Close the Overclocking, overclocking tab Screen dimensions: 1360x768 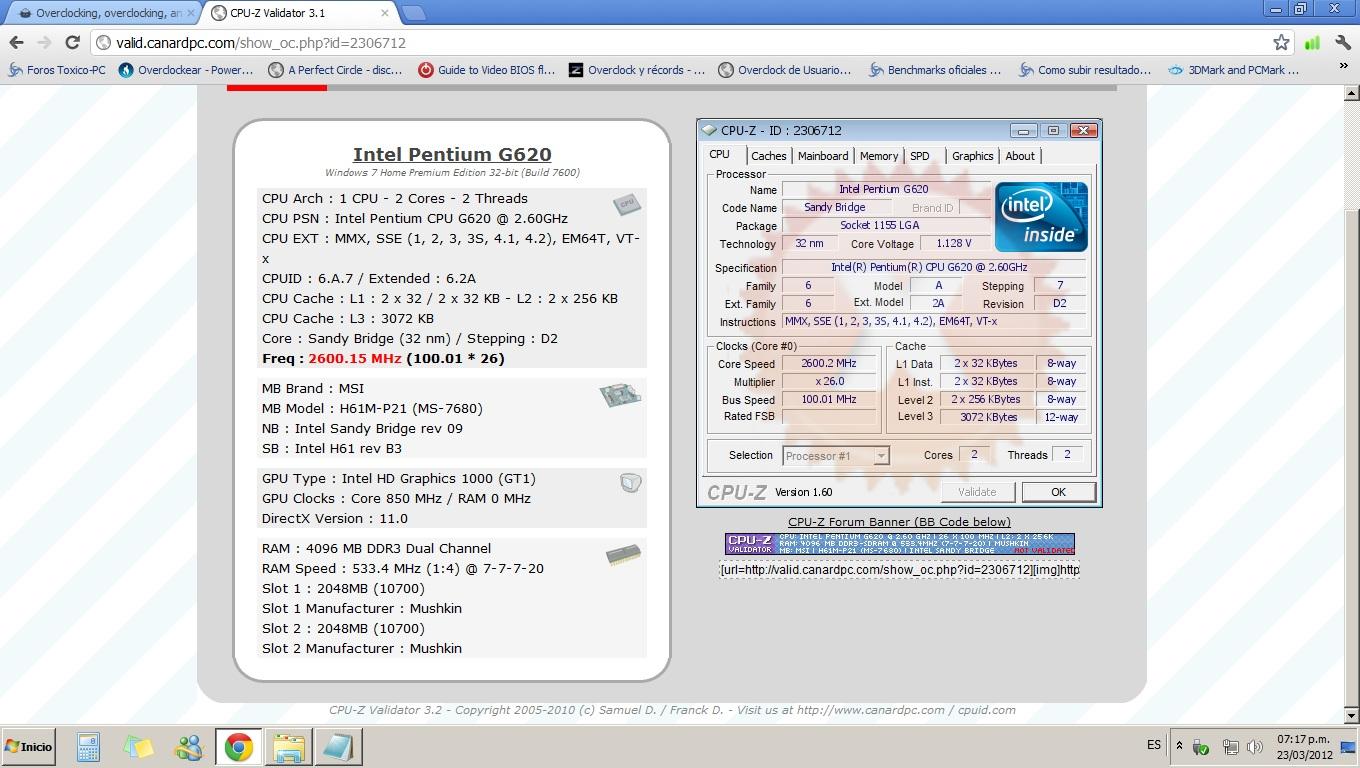tap(192, 13)
